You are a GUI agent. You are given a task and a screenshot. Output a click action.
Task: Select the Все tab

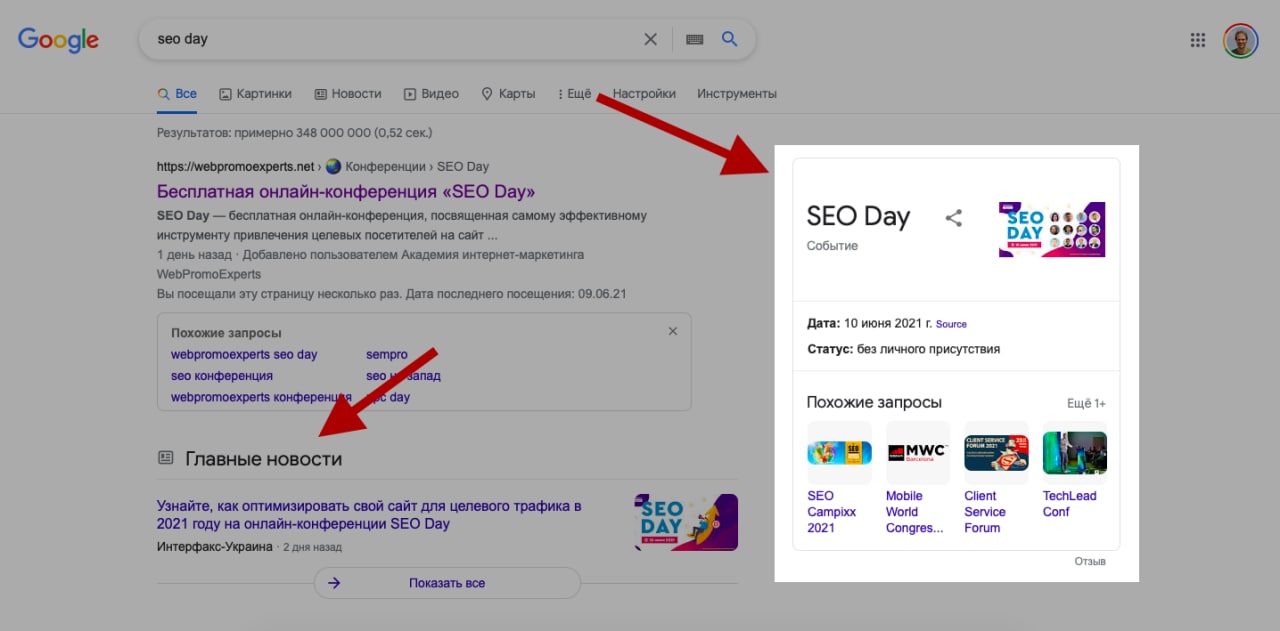tap(177, 94)
